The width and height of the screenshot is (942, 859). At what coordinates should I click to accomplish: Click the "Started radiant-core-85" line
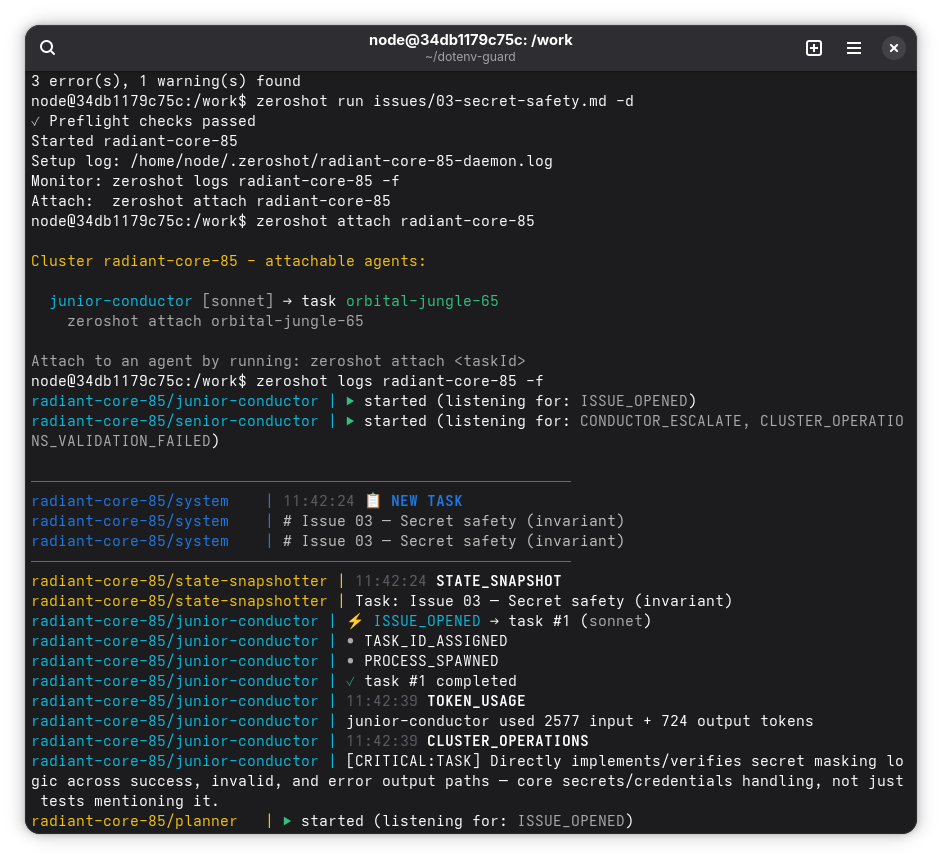135,141
